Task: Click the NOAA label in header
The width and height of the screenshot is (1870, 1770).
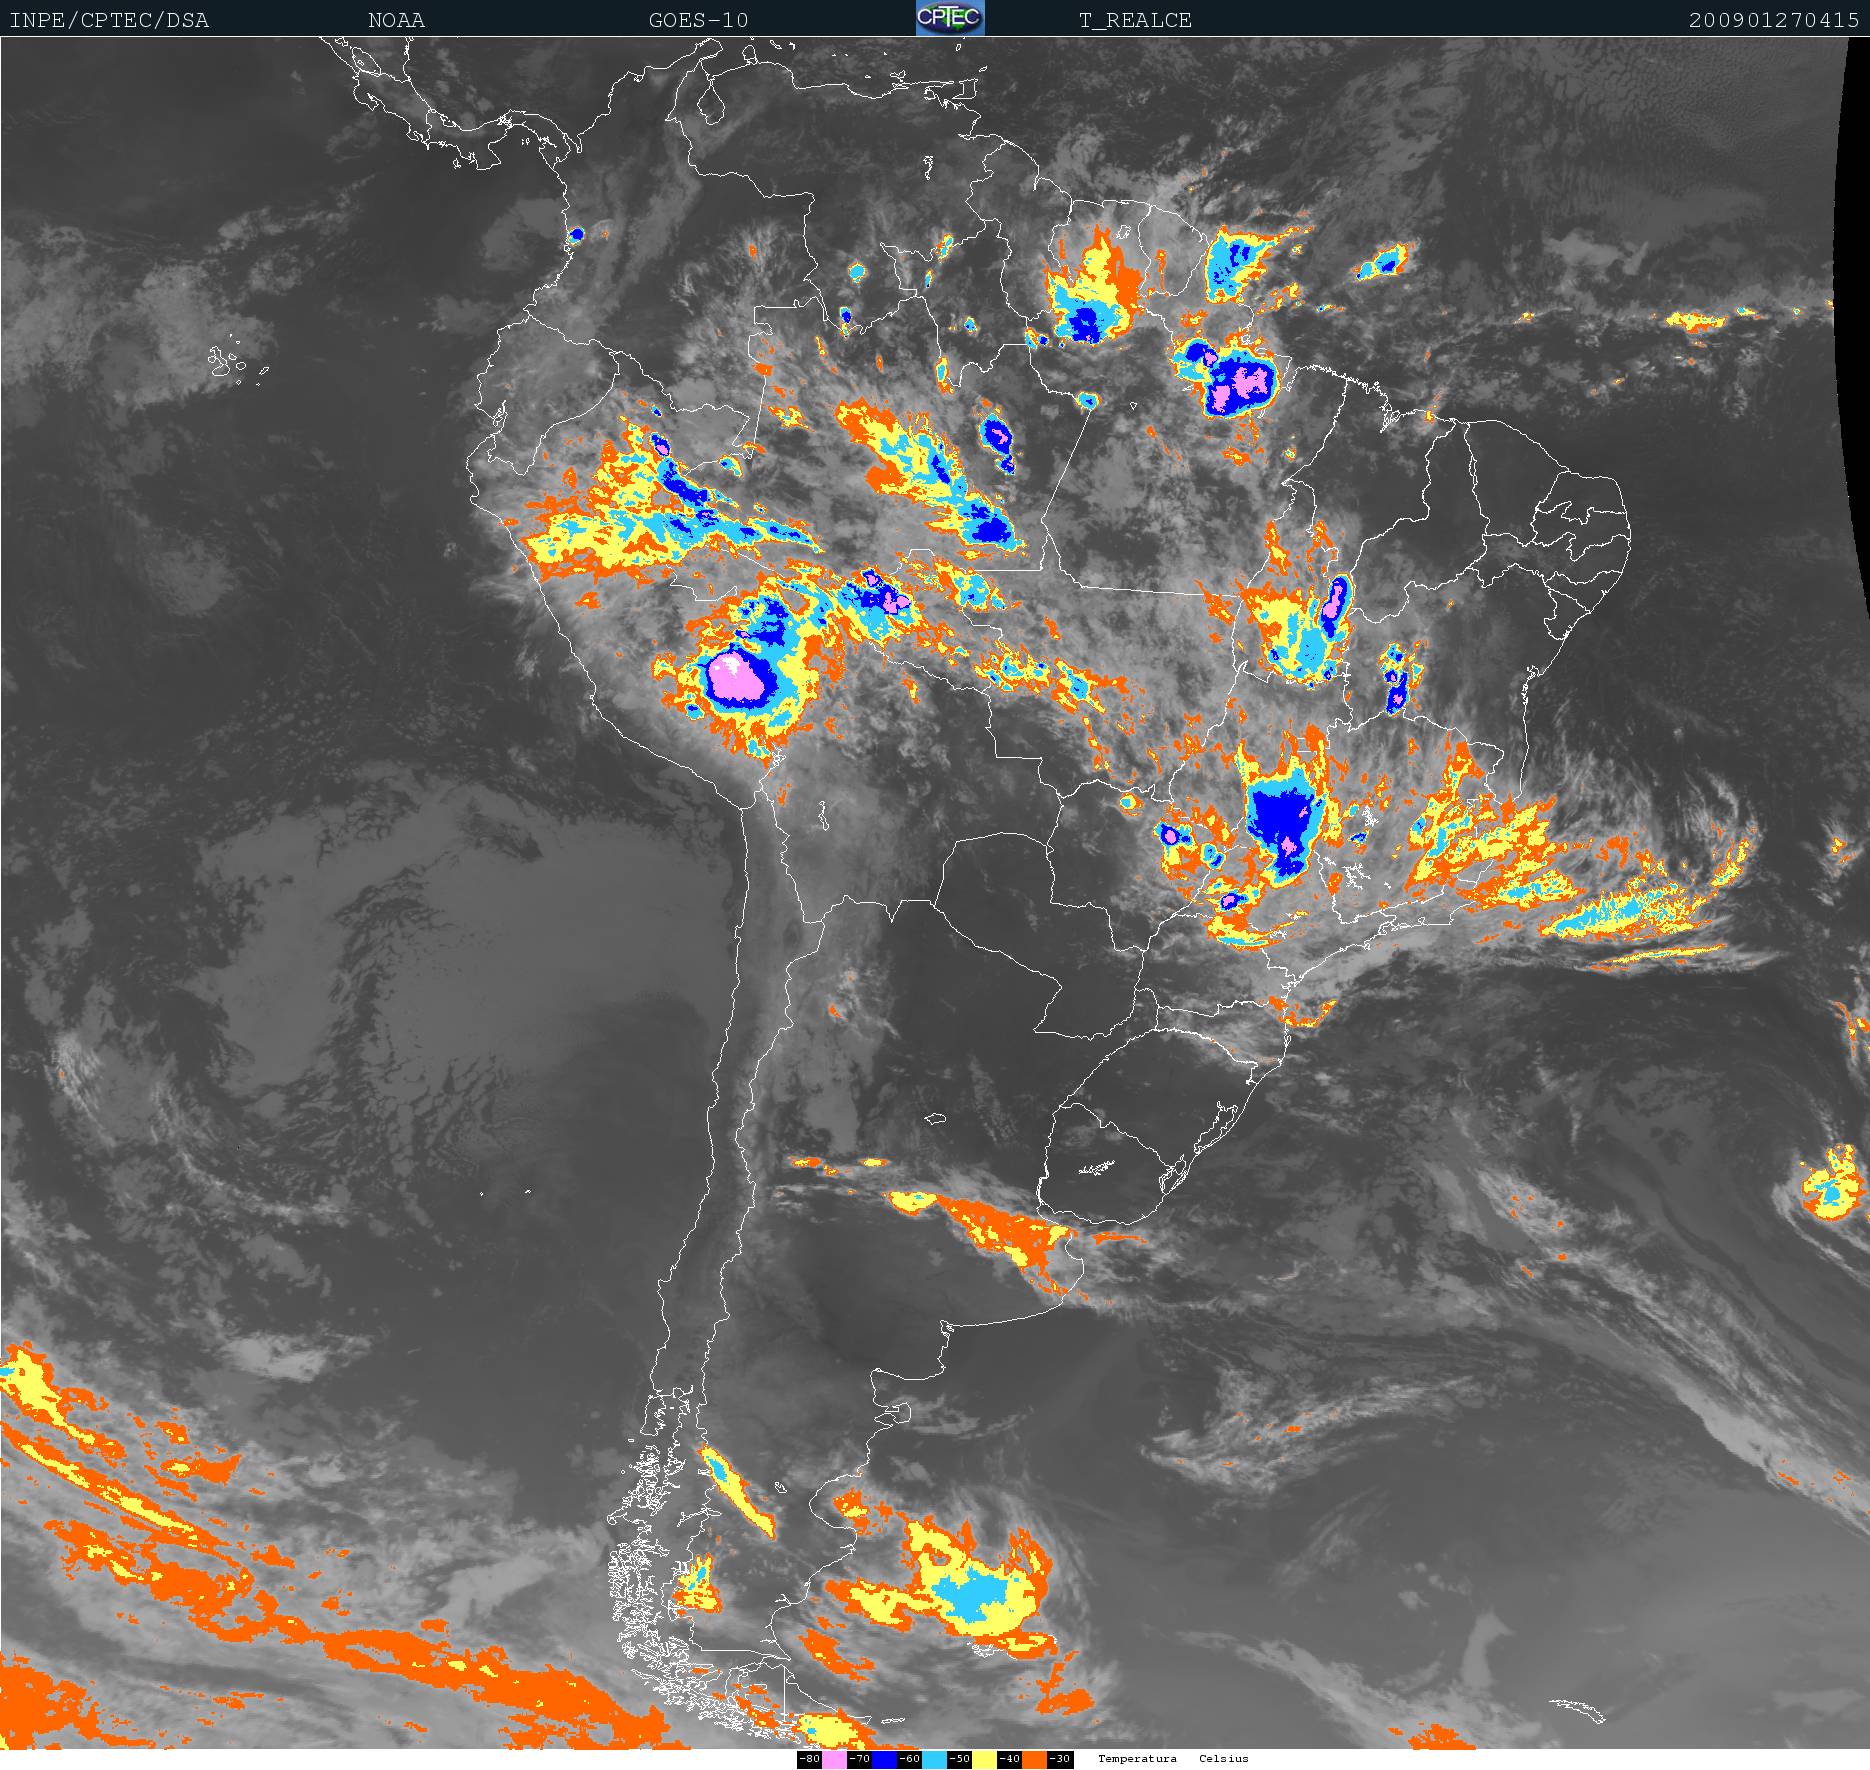Action: [x=396, y=20]
